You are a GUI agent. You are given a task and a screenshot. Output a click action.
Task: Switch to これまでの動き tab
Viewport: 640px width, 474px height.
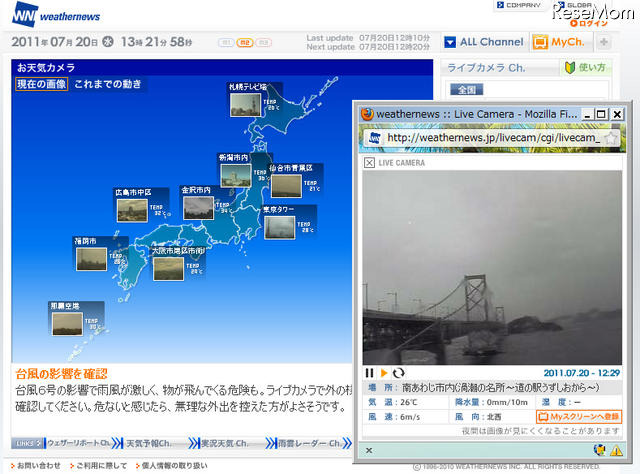point(108,84)
